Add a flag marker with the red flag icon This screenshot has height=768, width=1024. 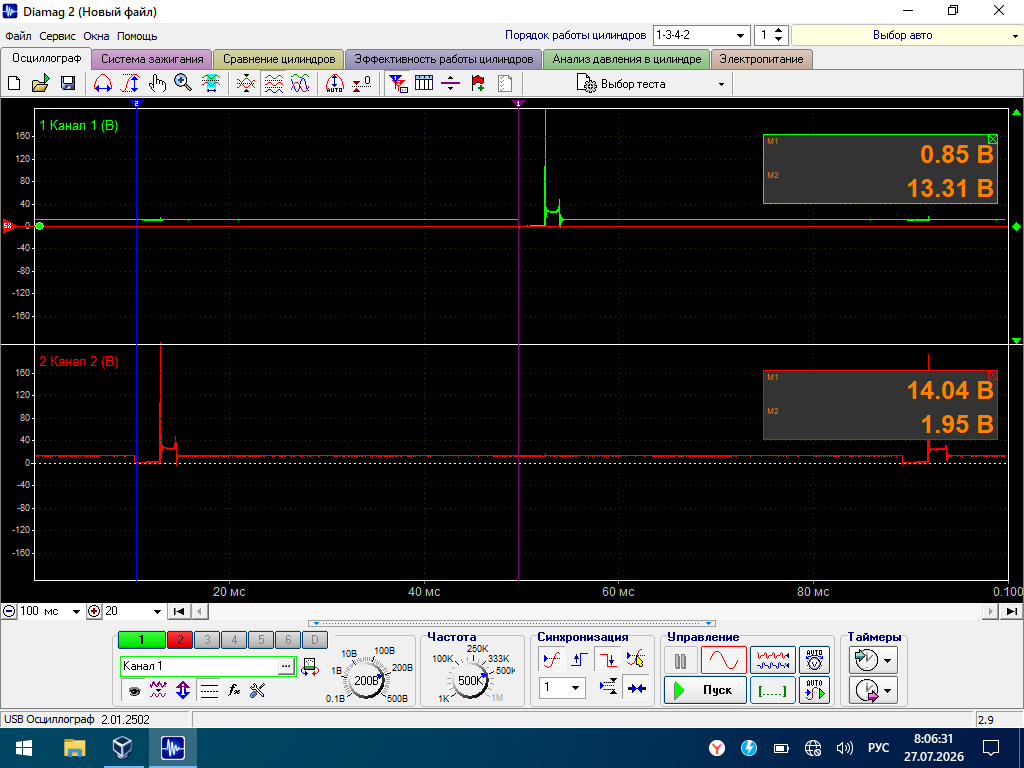tap(477, 83)
